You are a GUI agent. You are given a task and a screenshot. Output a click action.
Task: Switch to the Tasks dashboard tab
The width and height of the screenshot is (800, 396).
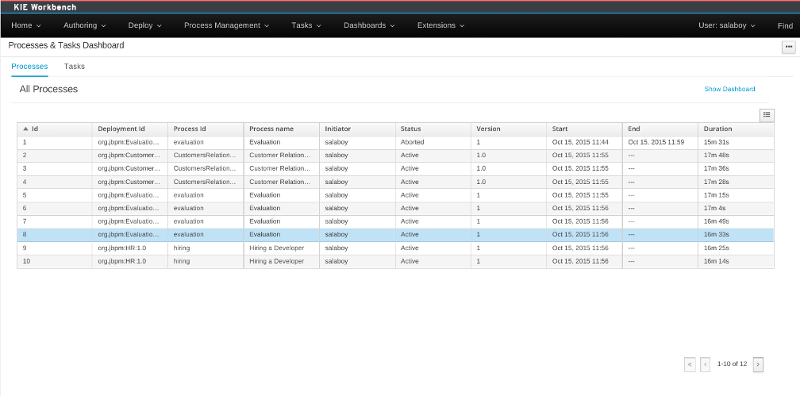coord(74,66)
